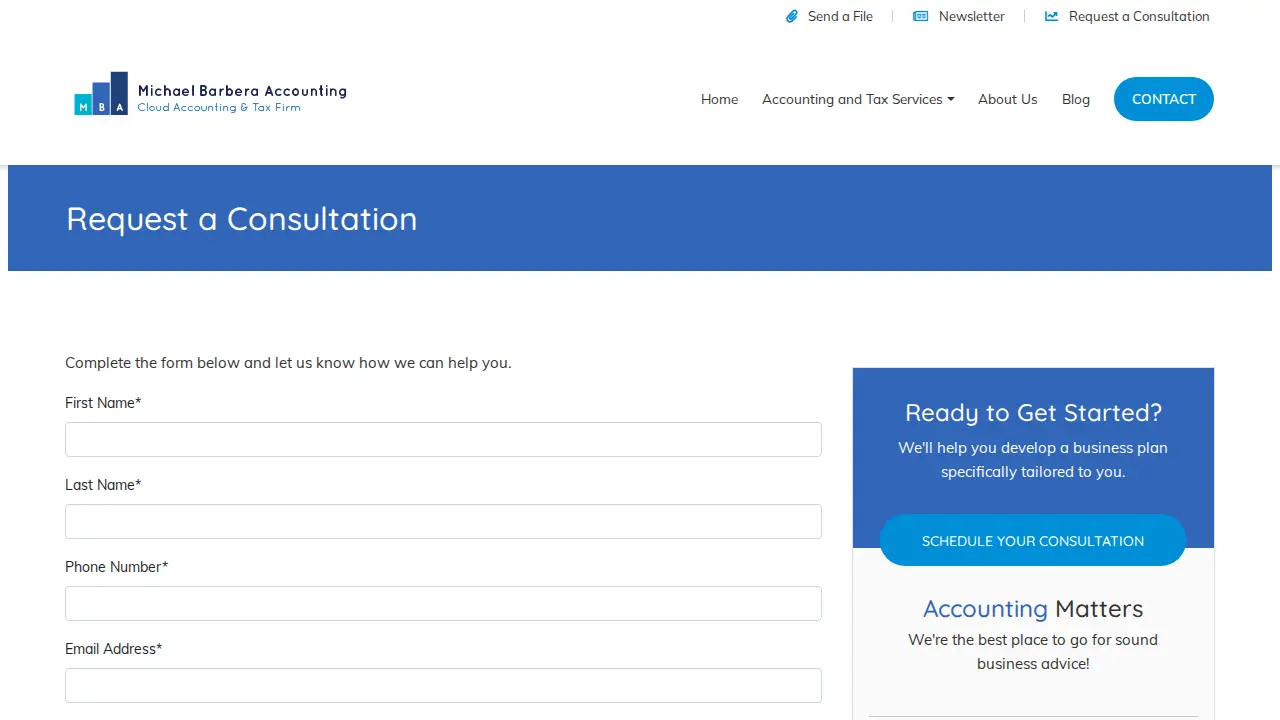The height and width of the screenshot is (720, 1280).
Task: Open the Blog menu item
Action: (x=1076, y=99)
